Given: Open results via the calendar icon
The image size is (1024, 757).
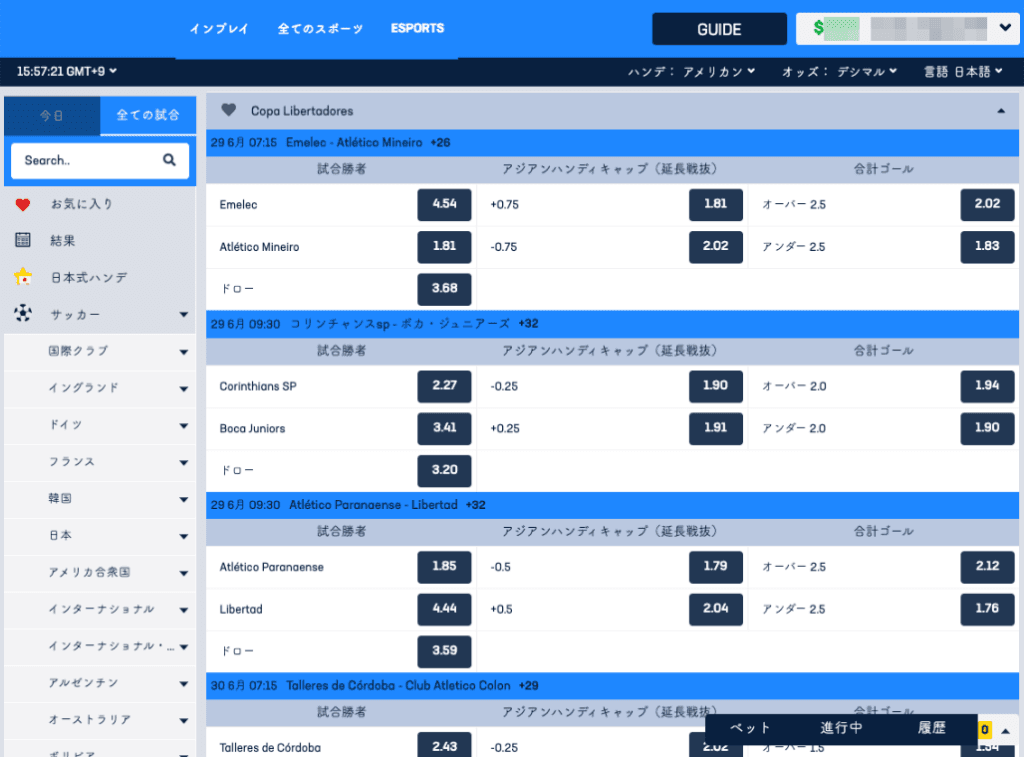Looking at the screenshot, I should [23, 240].
